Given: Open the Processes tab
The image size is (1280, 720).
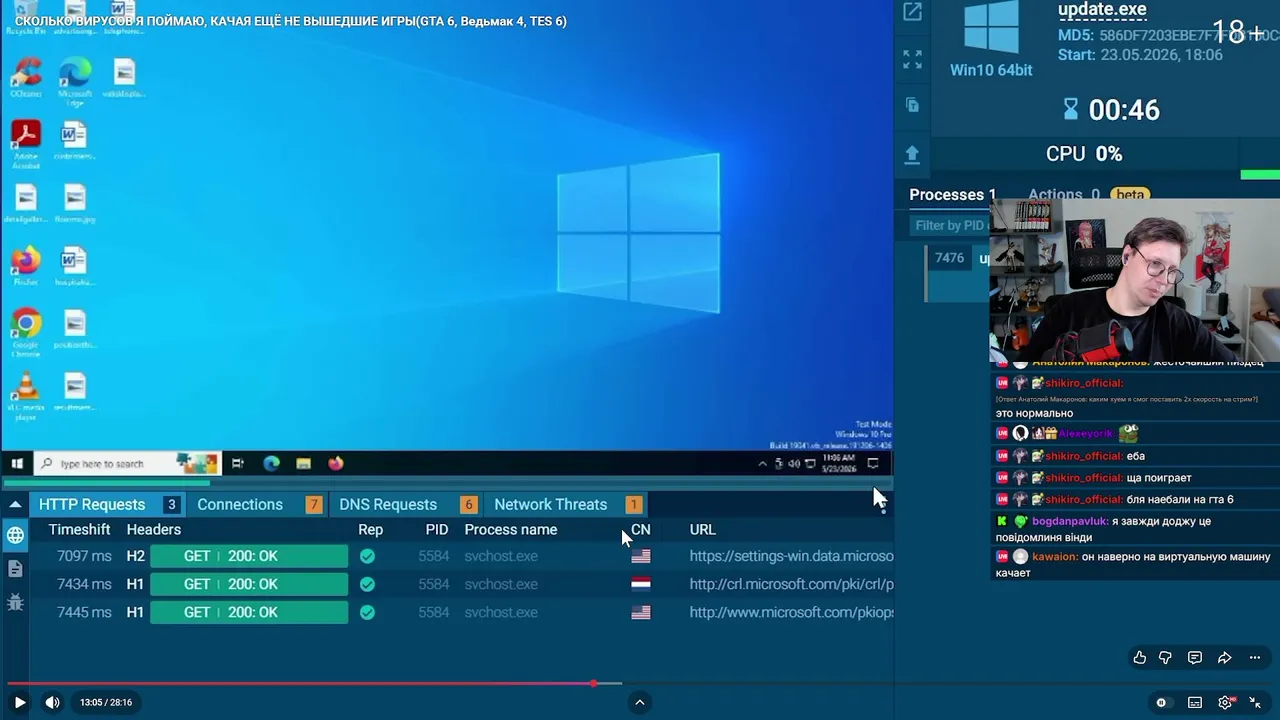Looking at the screenshot, I should point(953,195).
